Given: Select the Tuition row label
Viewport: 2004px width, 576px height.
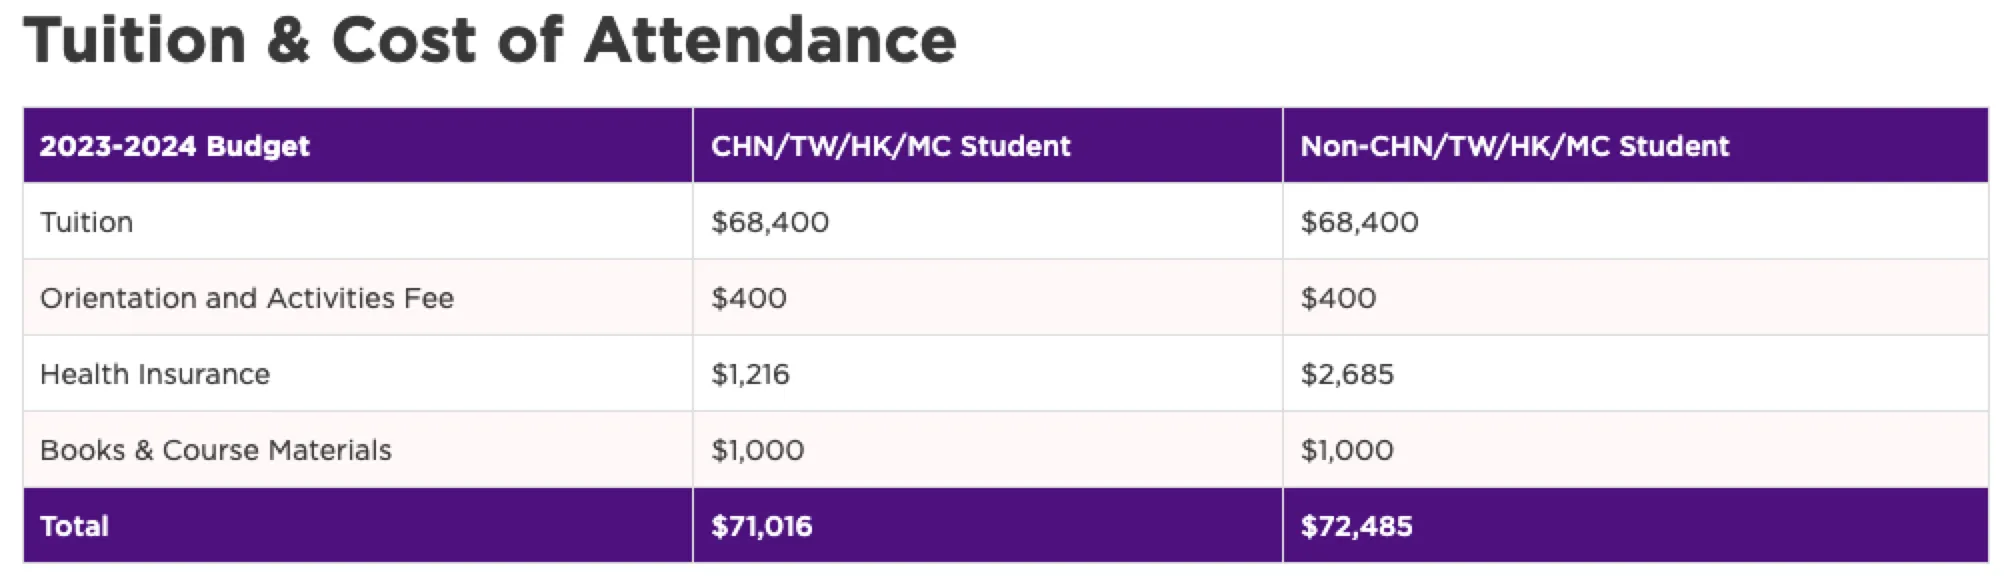Looking at the screenshot, I should (87, 222).
